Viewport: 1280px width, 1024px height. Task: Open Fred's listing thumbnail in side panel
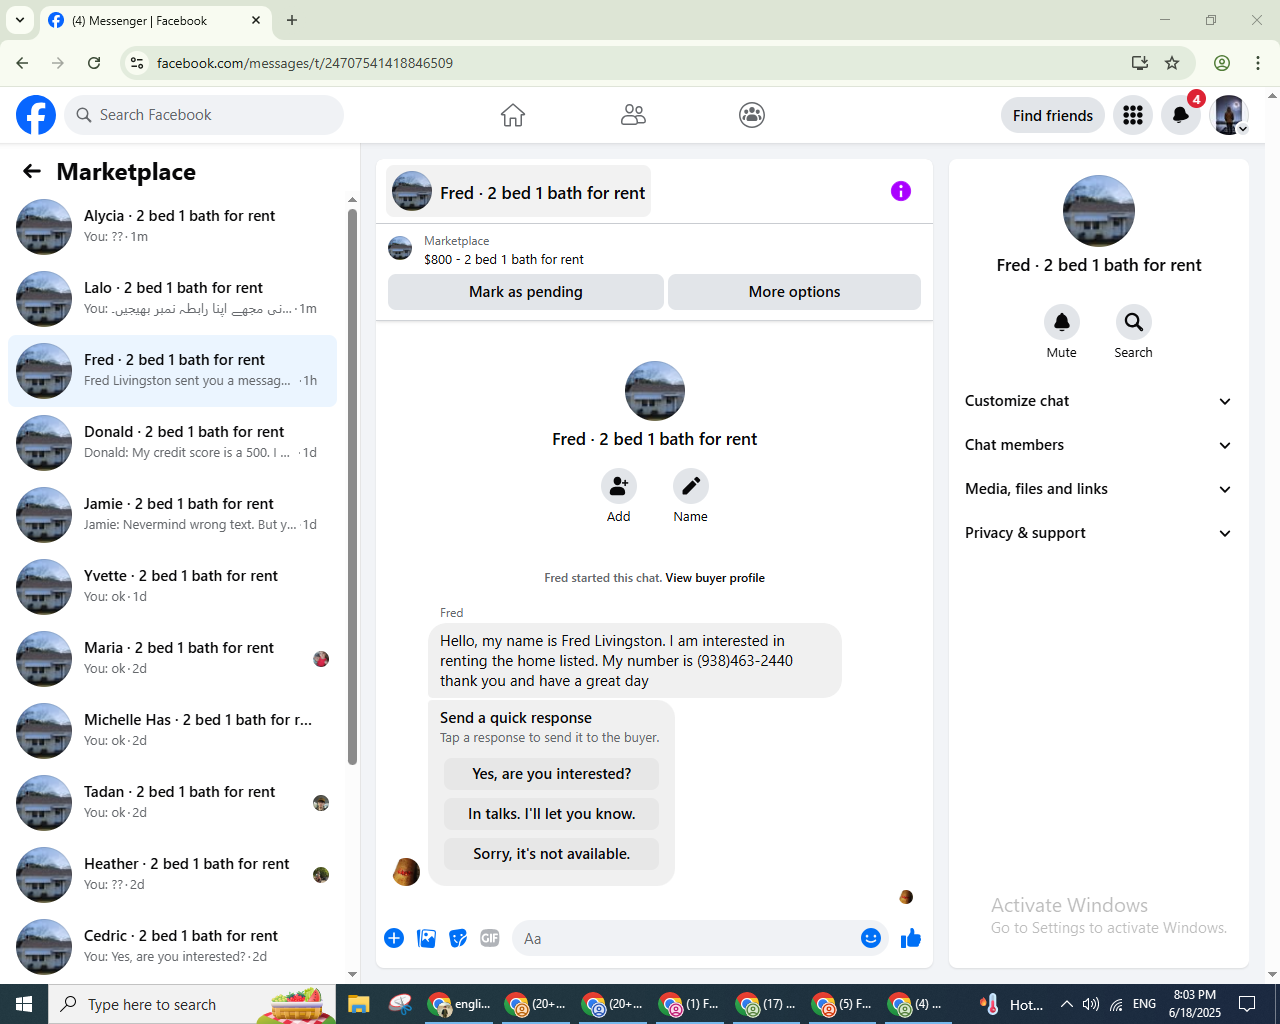(x=1099, y=211)
